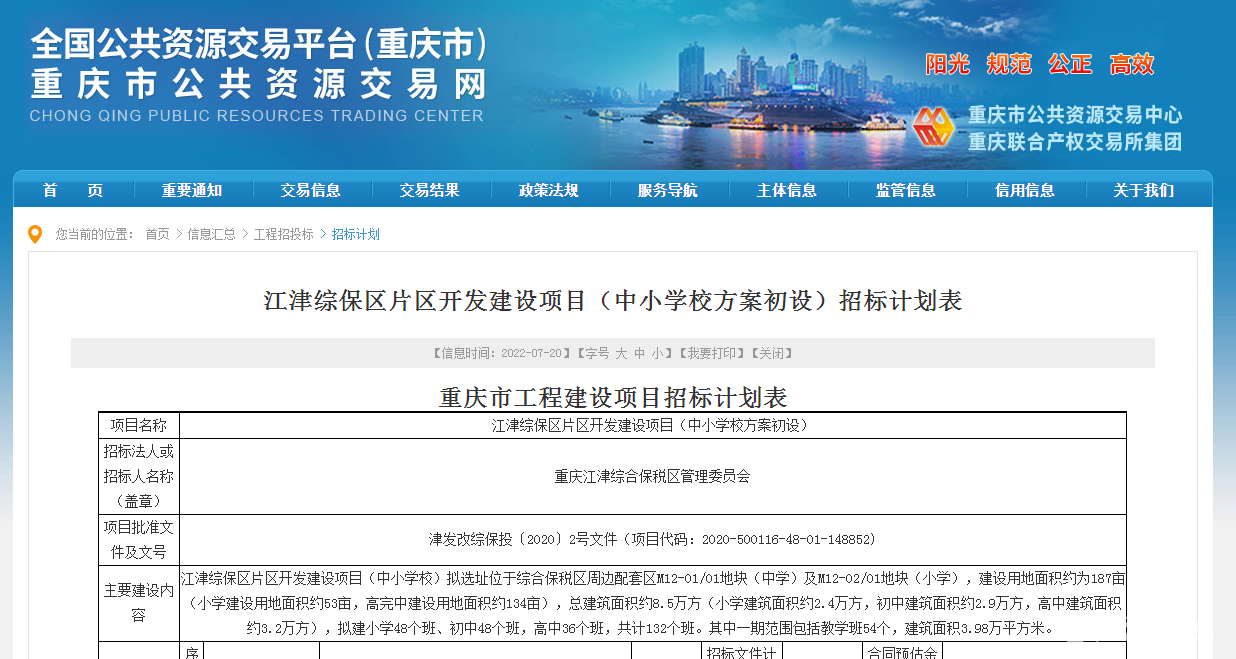Click the 阳光 slogan word in the banner
Viewport: 1236px width, 659px height.
pyautogui.click(x=947, y=64)
